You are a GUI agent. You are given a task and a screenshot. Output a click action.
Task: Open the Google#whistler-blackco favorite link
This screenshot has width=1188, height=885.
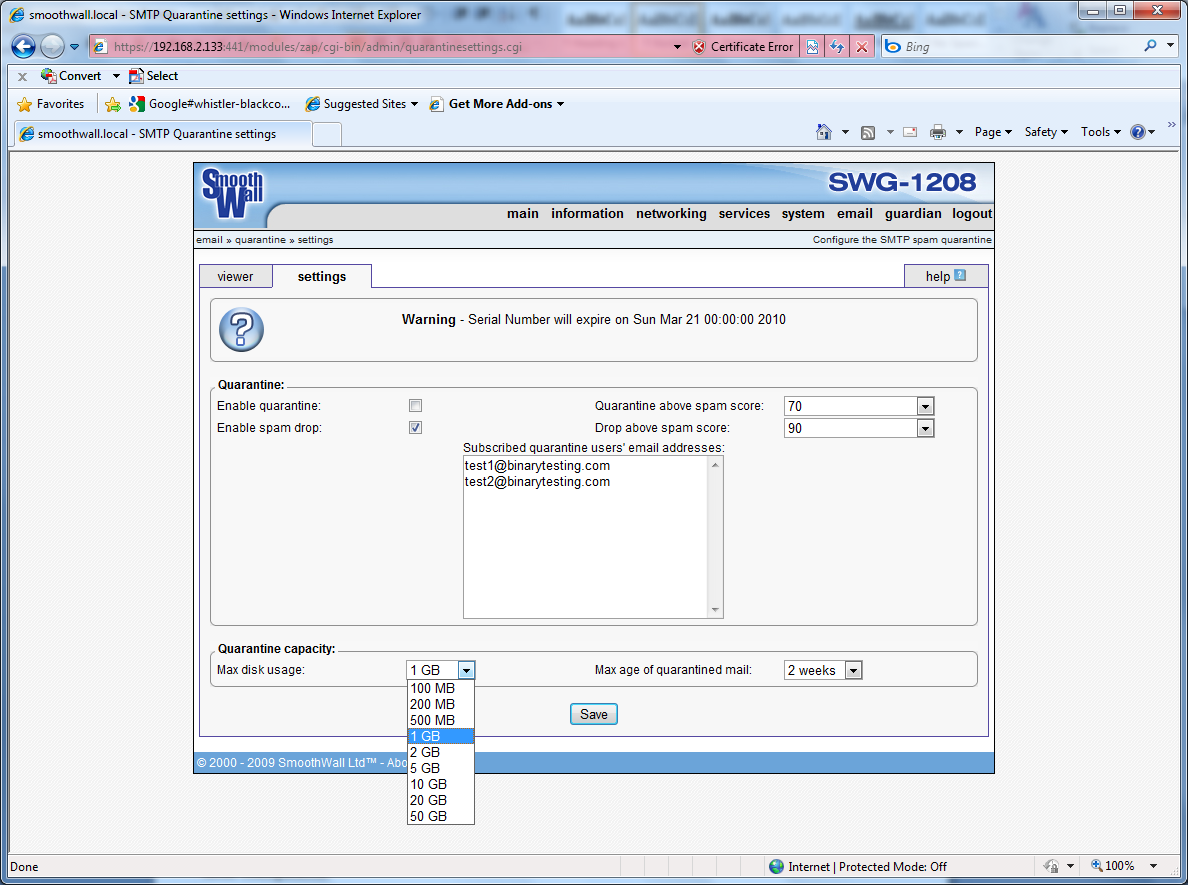click(210, 104)
